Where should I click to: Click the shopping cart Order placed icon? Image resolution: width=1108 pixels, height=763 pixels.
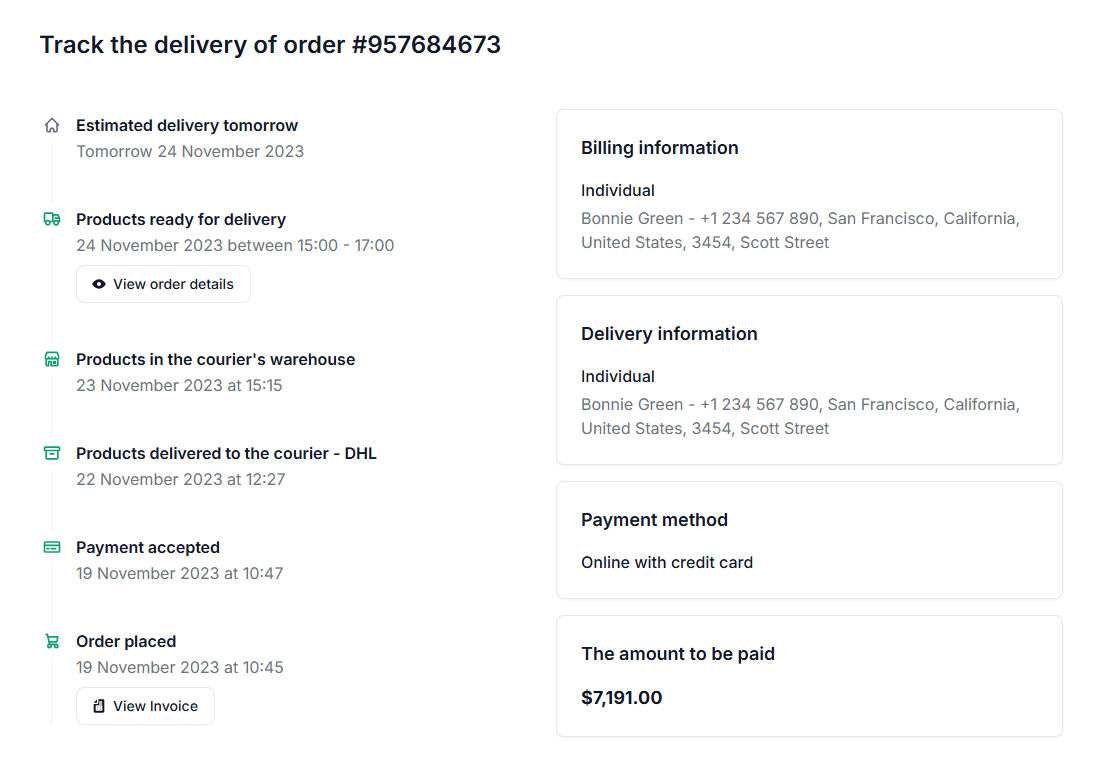(52, 641)
